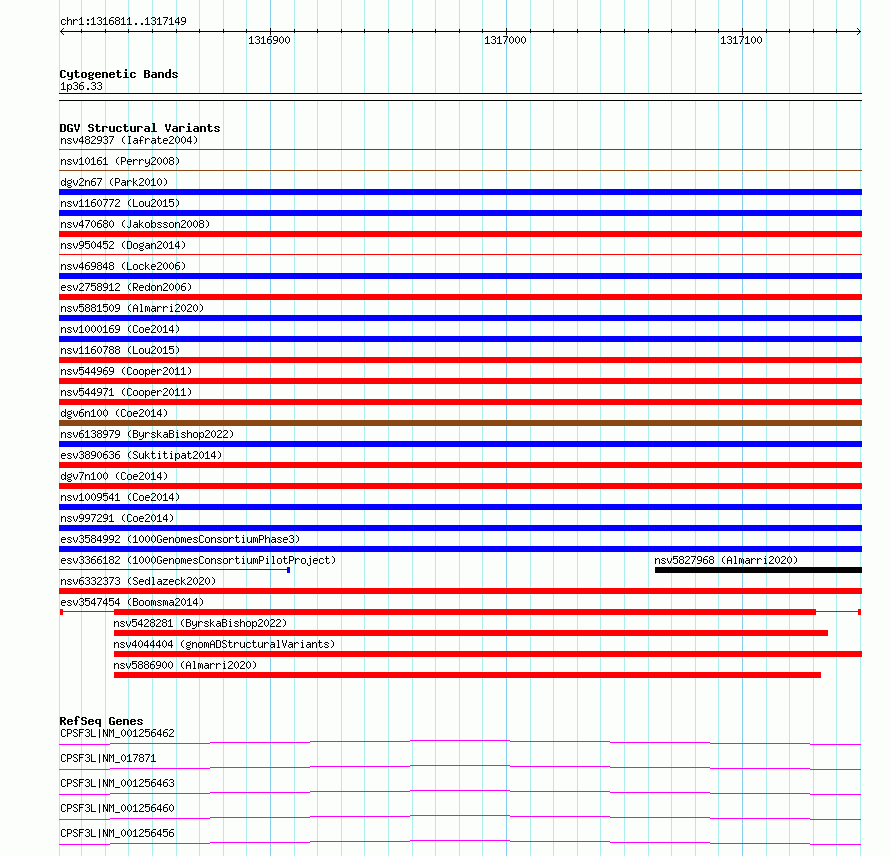Open nsv4044404 (gnomADStructuralVariants) label
Screen dimensions: 890x856
[224, 644]
